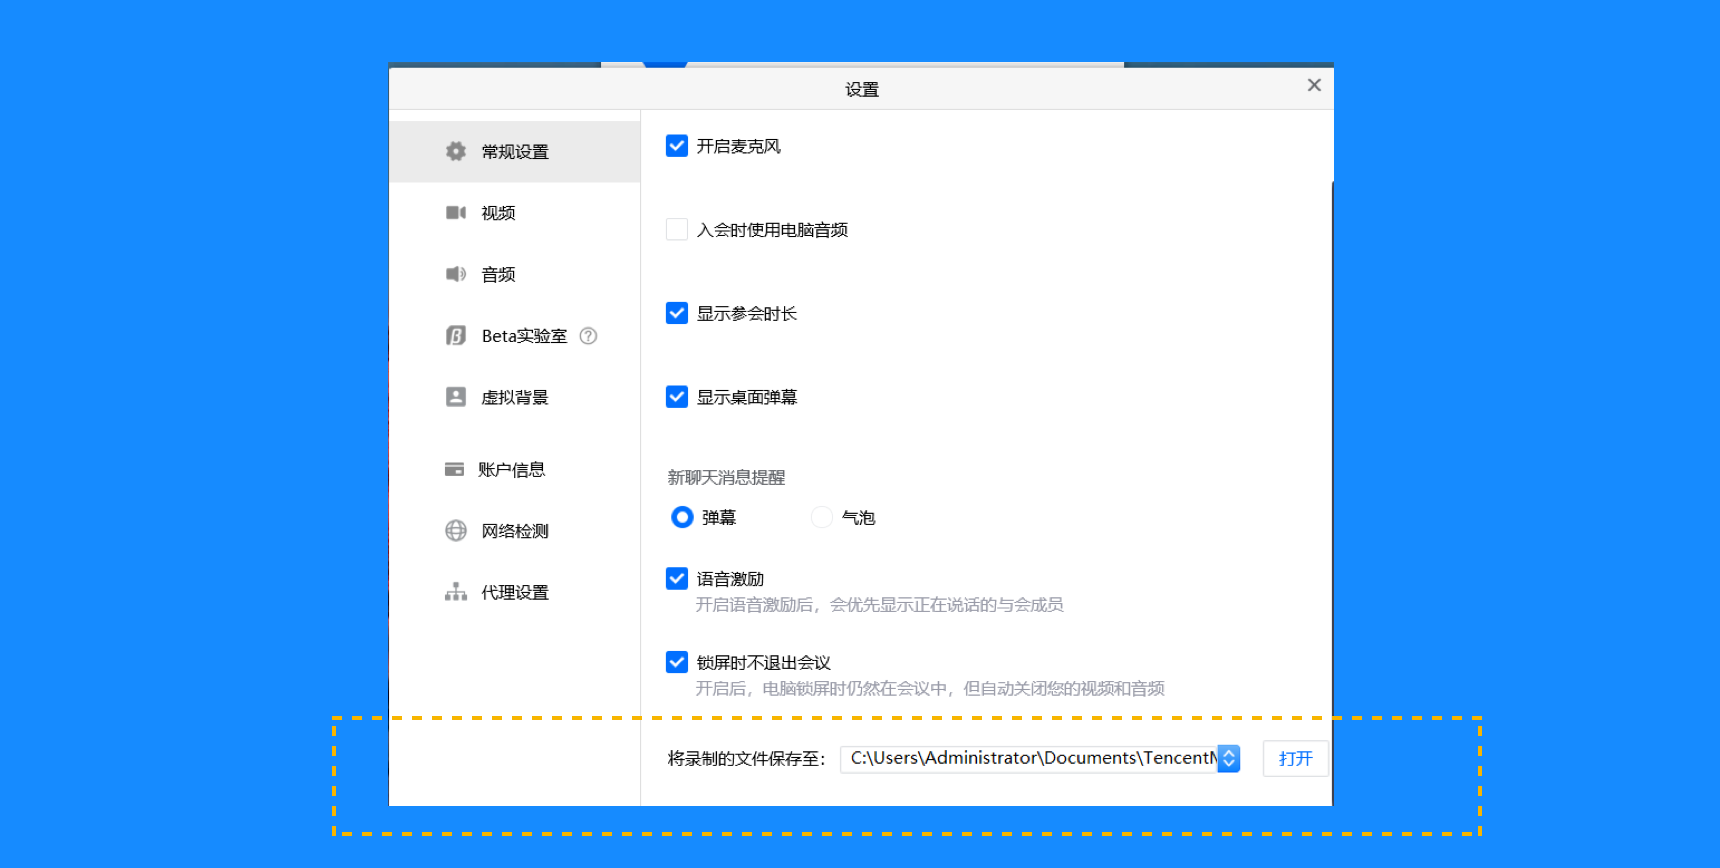
Task: Click the 语音激励 description text
Action: coord(879,605)
